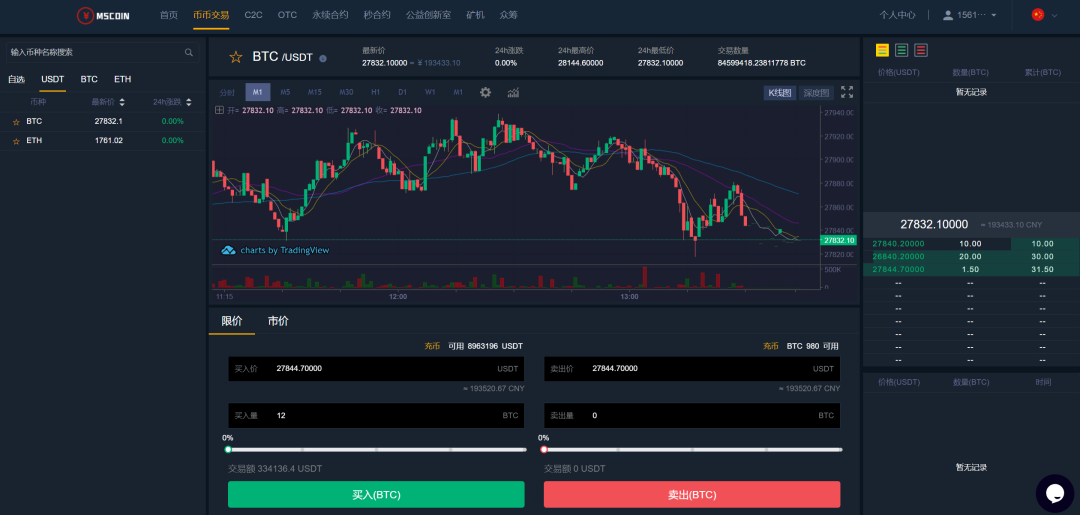The width and height of the screenshot is (1080, 515).
Task: Expand the account 1561 dropdown menu
Action: coord(970,15)
